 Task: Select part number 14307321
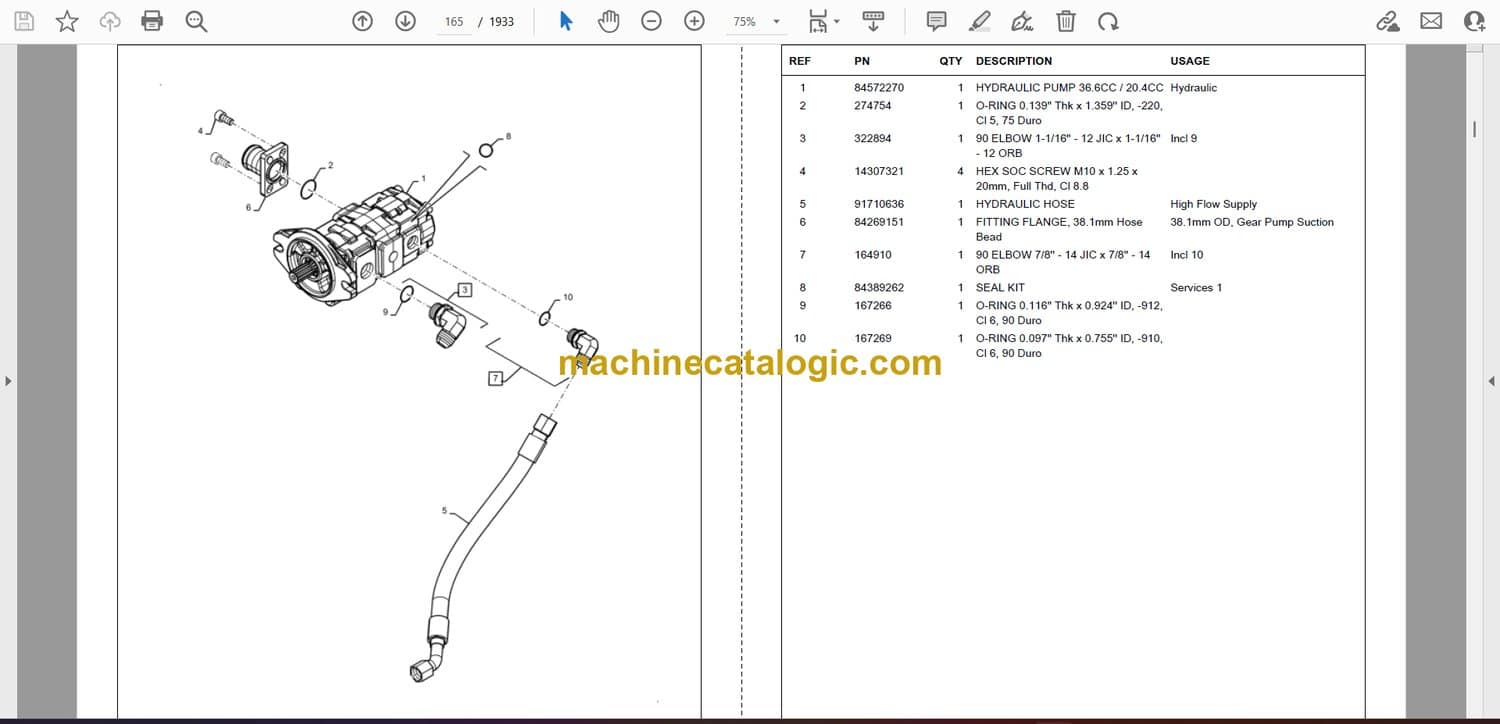[x=879, y=172]
